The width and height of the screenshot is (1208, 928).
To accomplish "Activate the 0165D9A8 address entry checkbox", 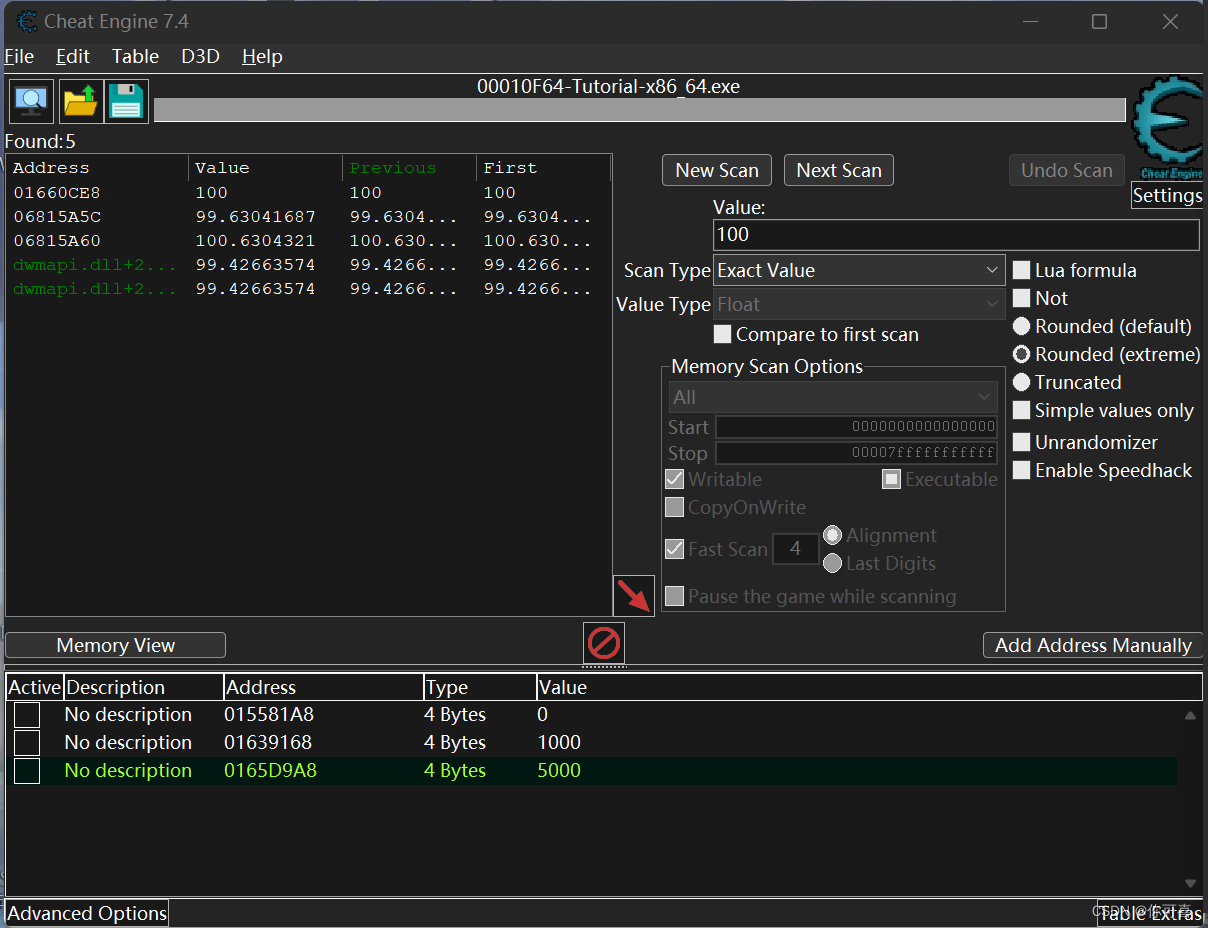I will click(x=27, y=771).
